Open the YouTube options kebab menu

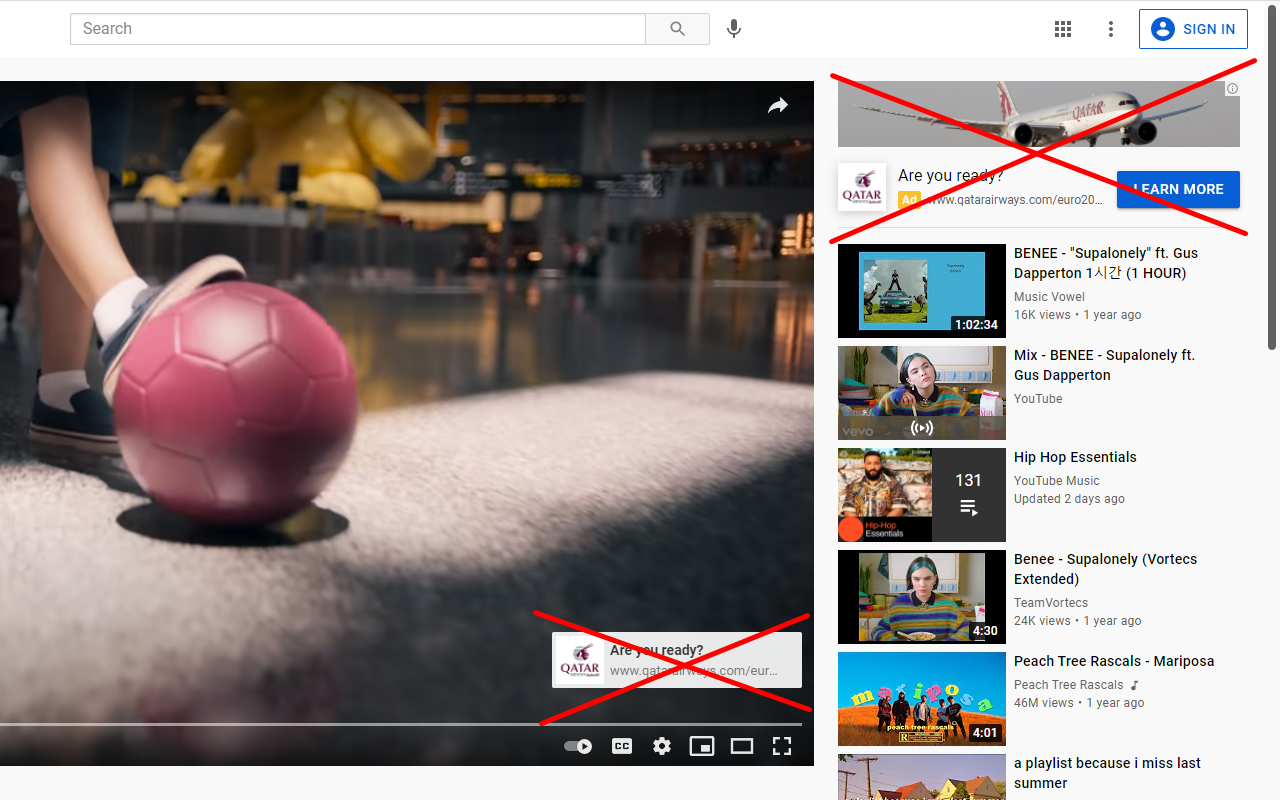(x=1111, y=28)
